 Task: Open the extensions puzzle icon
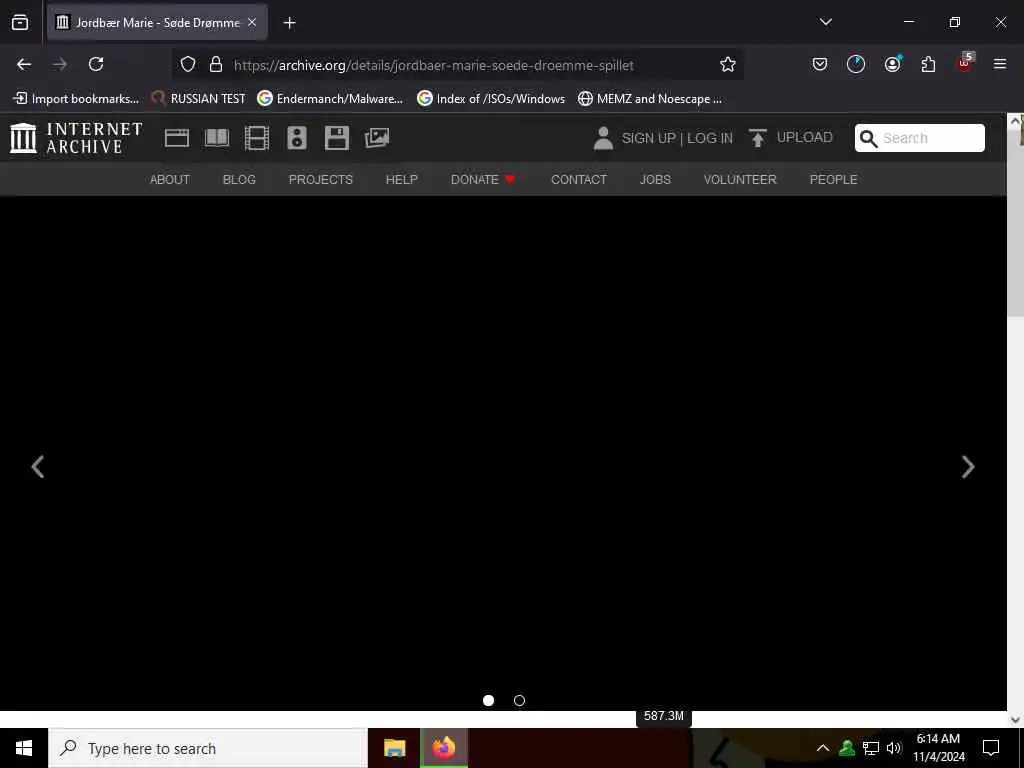tap(928, 64)
